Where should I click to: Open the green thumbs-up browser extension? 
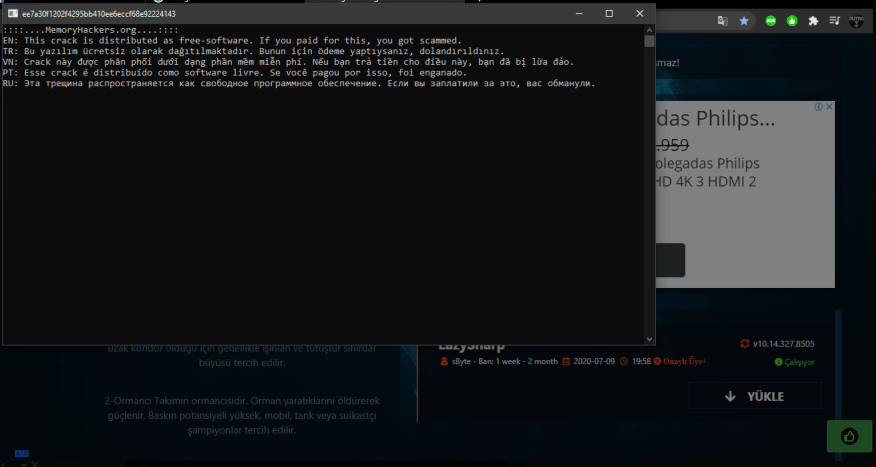click(792, 21)
